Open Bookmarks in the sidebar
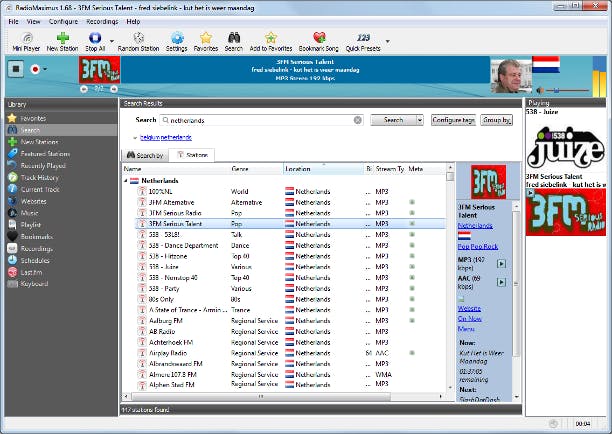612x434 pixels. click(37, 237)
